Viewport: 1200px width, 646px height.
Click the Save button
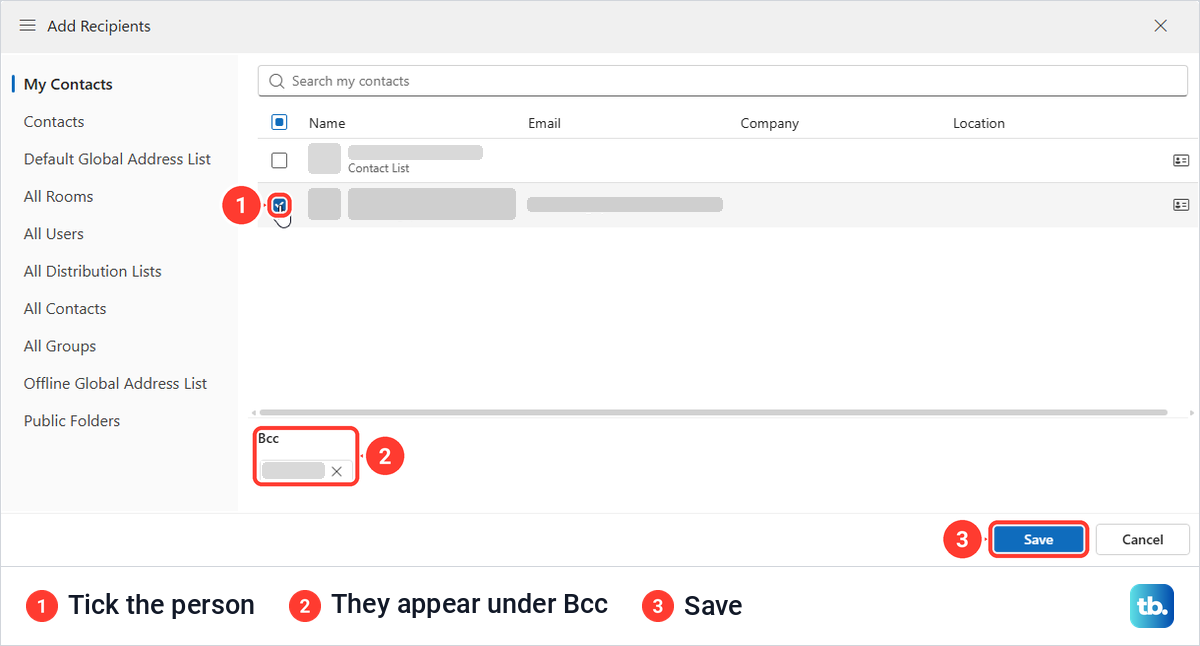tap(1038, 539)
